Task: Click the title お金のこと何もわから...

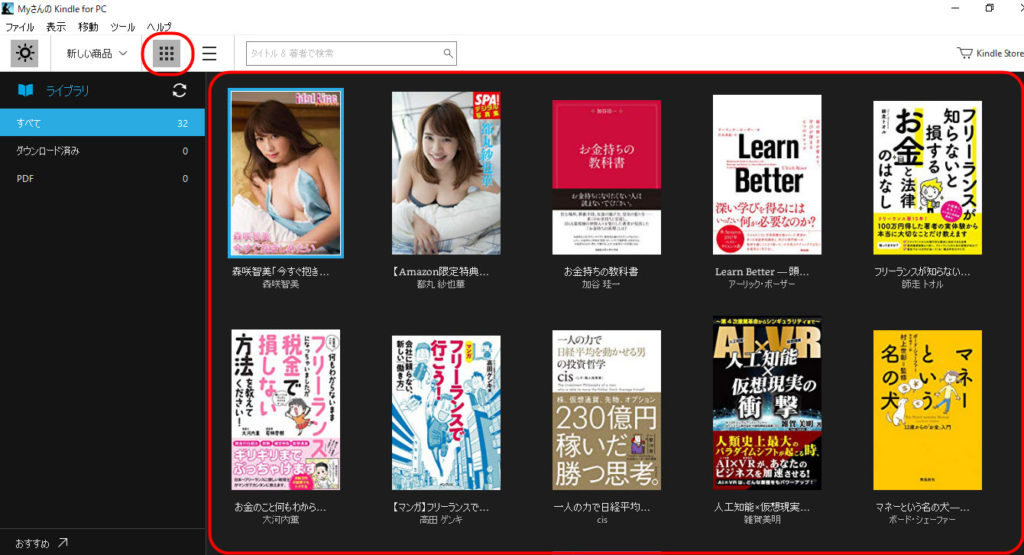Action: (x=280, y=507)
